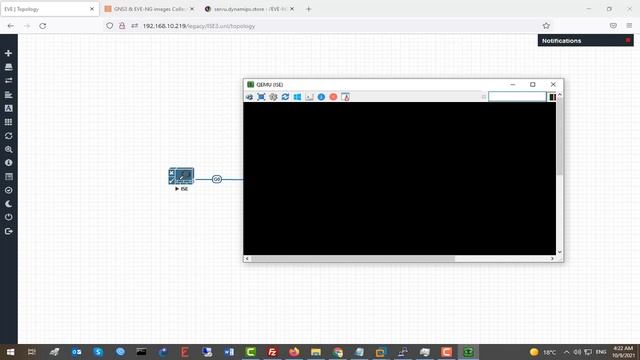Open Lab details icon in sidebar
This screenshot has width=640, height=360.
[x=8, y=176]
